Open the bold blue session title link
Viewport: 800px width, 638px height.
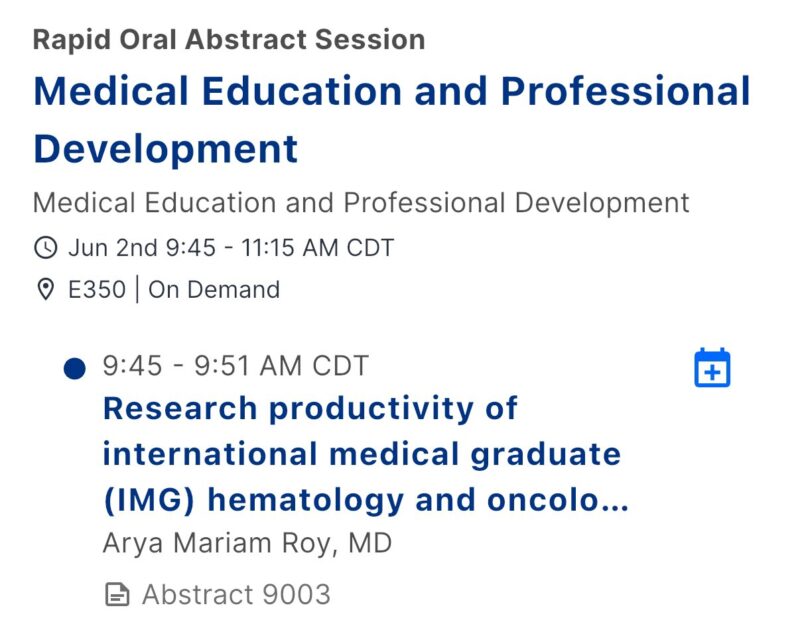click(392, 120)
